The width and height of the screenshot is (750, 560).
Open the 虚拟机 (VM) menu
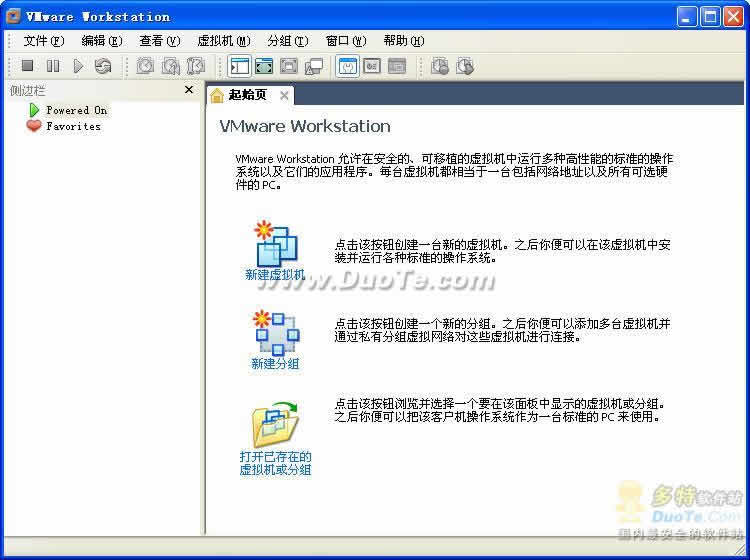click(223, 41)
